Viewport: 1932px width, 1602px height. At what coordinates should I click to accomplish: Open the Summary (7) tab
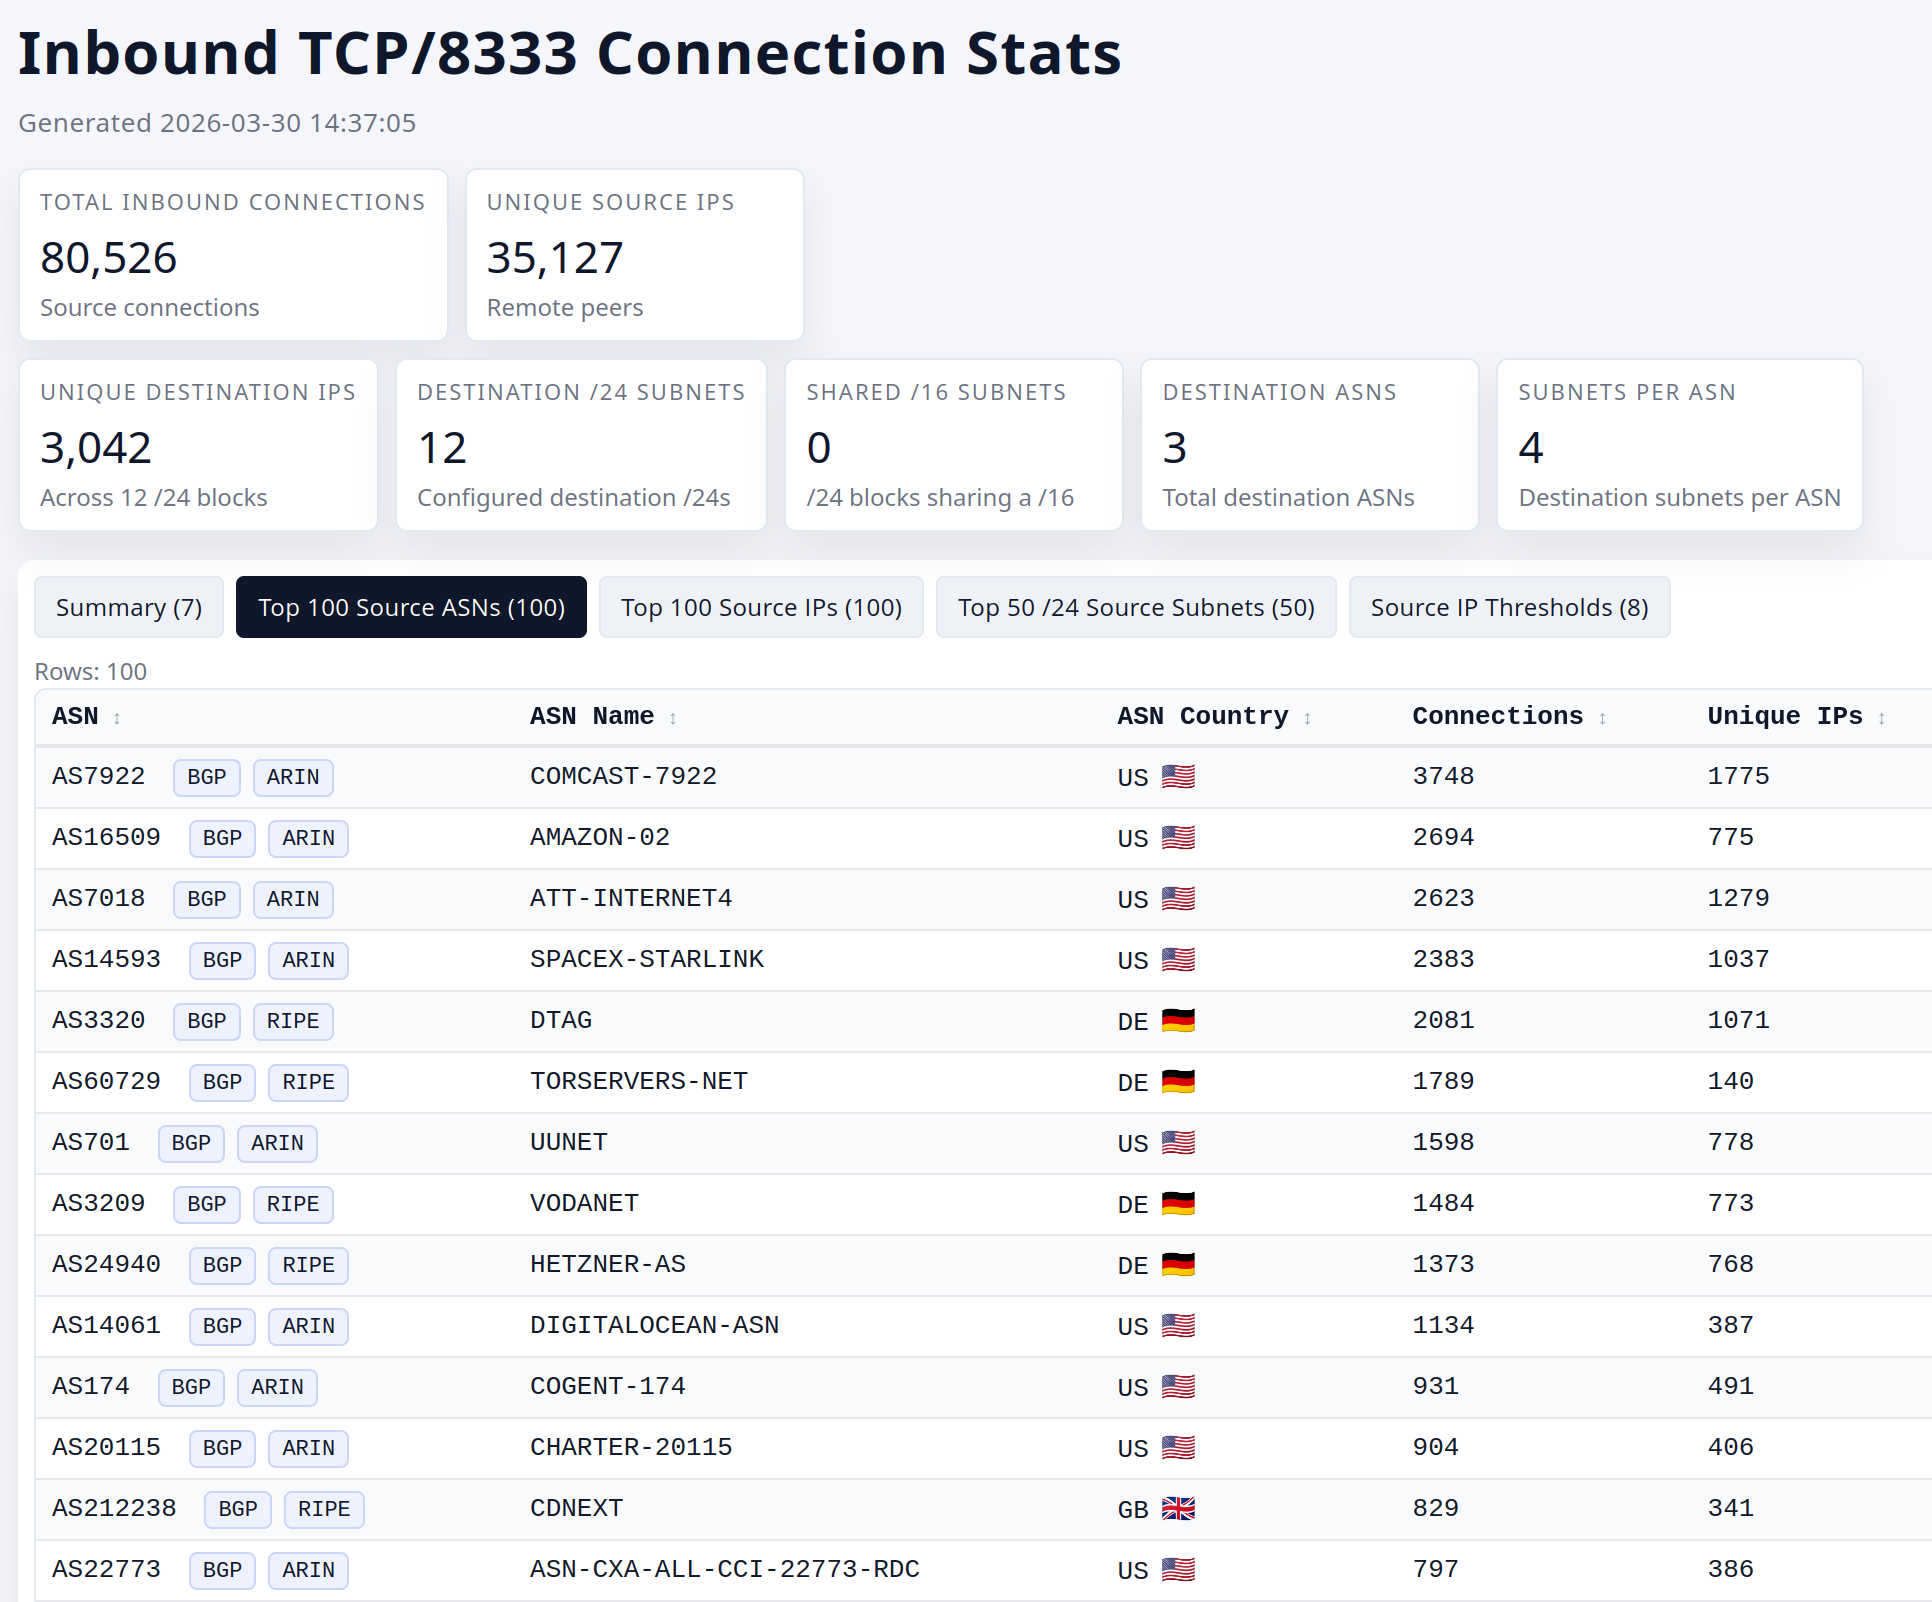click(x=129, y=608)
